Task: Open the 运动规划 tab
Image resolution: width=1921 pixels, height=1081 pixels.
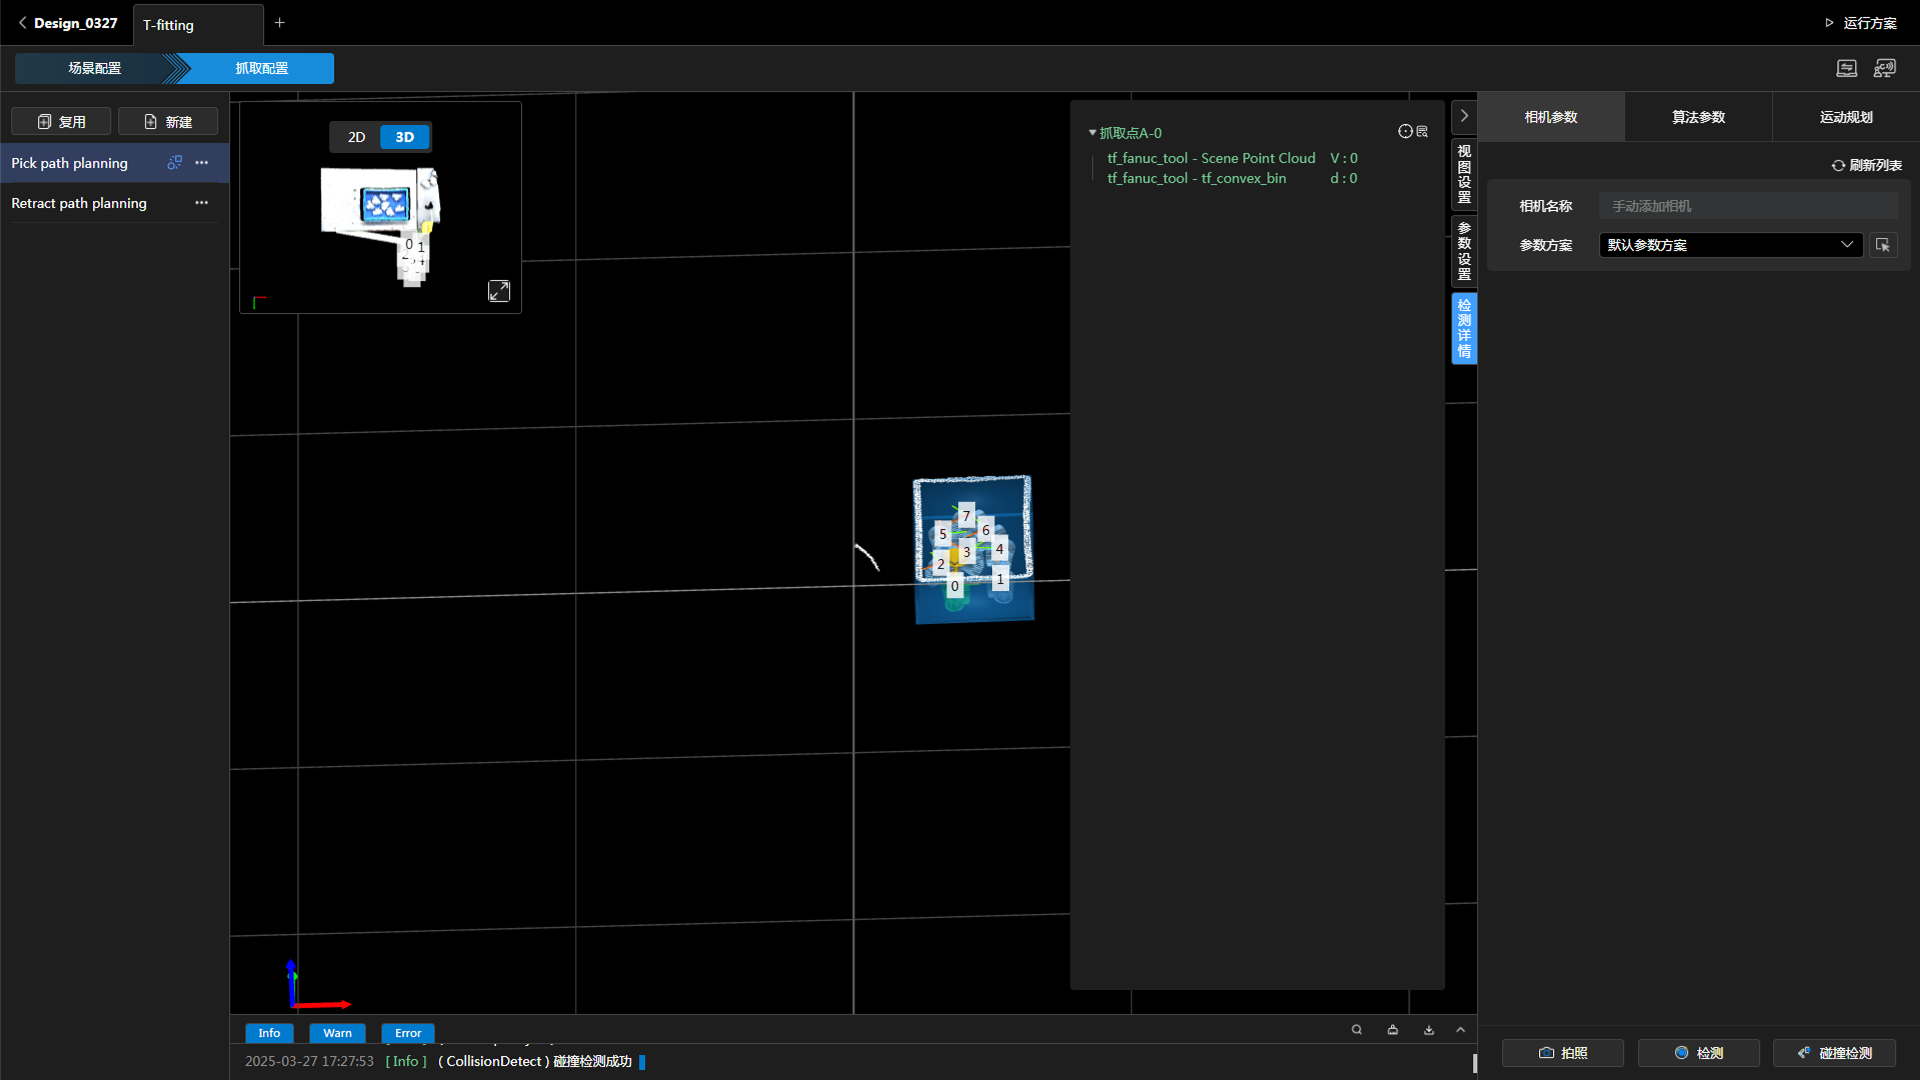Action: 1846,117
